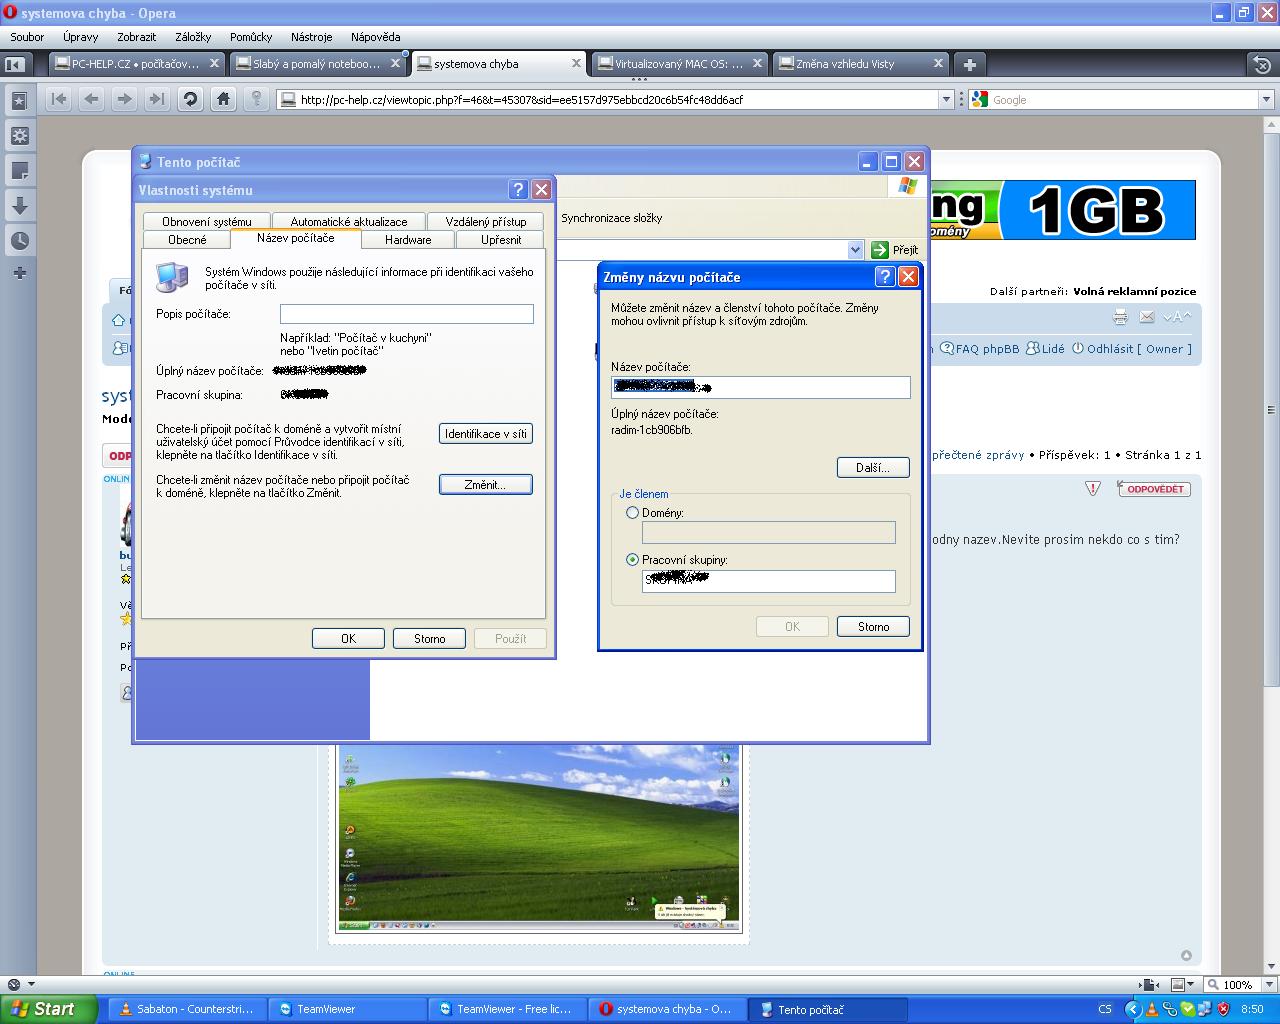Switch to the Automatické aktualizace tab
1280x1024 pixels.
pyautogui.click(x=349, y=222)
